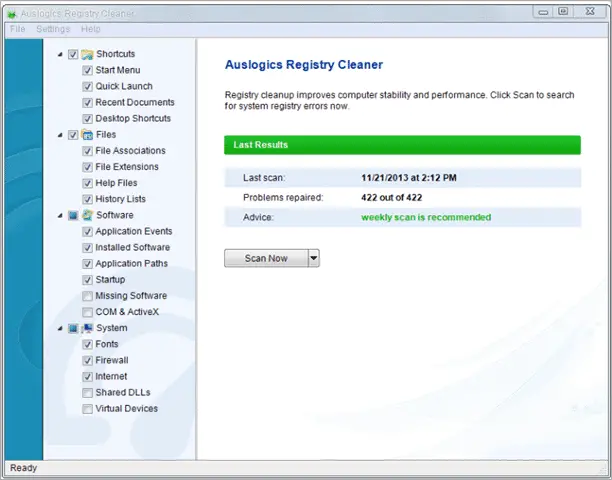The width and height of the screenshot is (612, 480).
Task: Uncheck the Startup checkbox
Action: (87, 280)
